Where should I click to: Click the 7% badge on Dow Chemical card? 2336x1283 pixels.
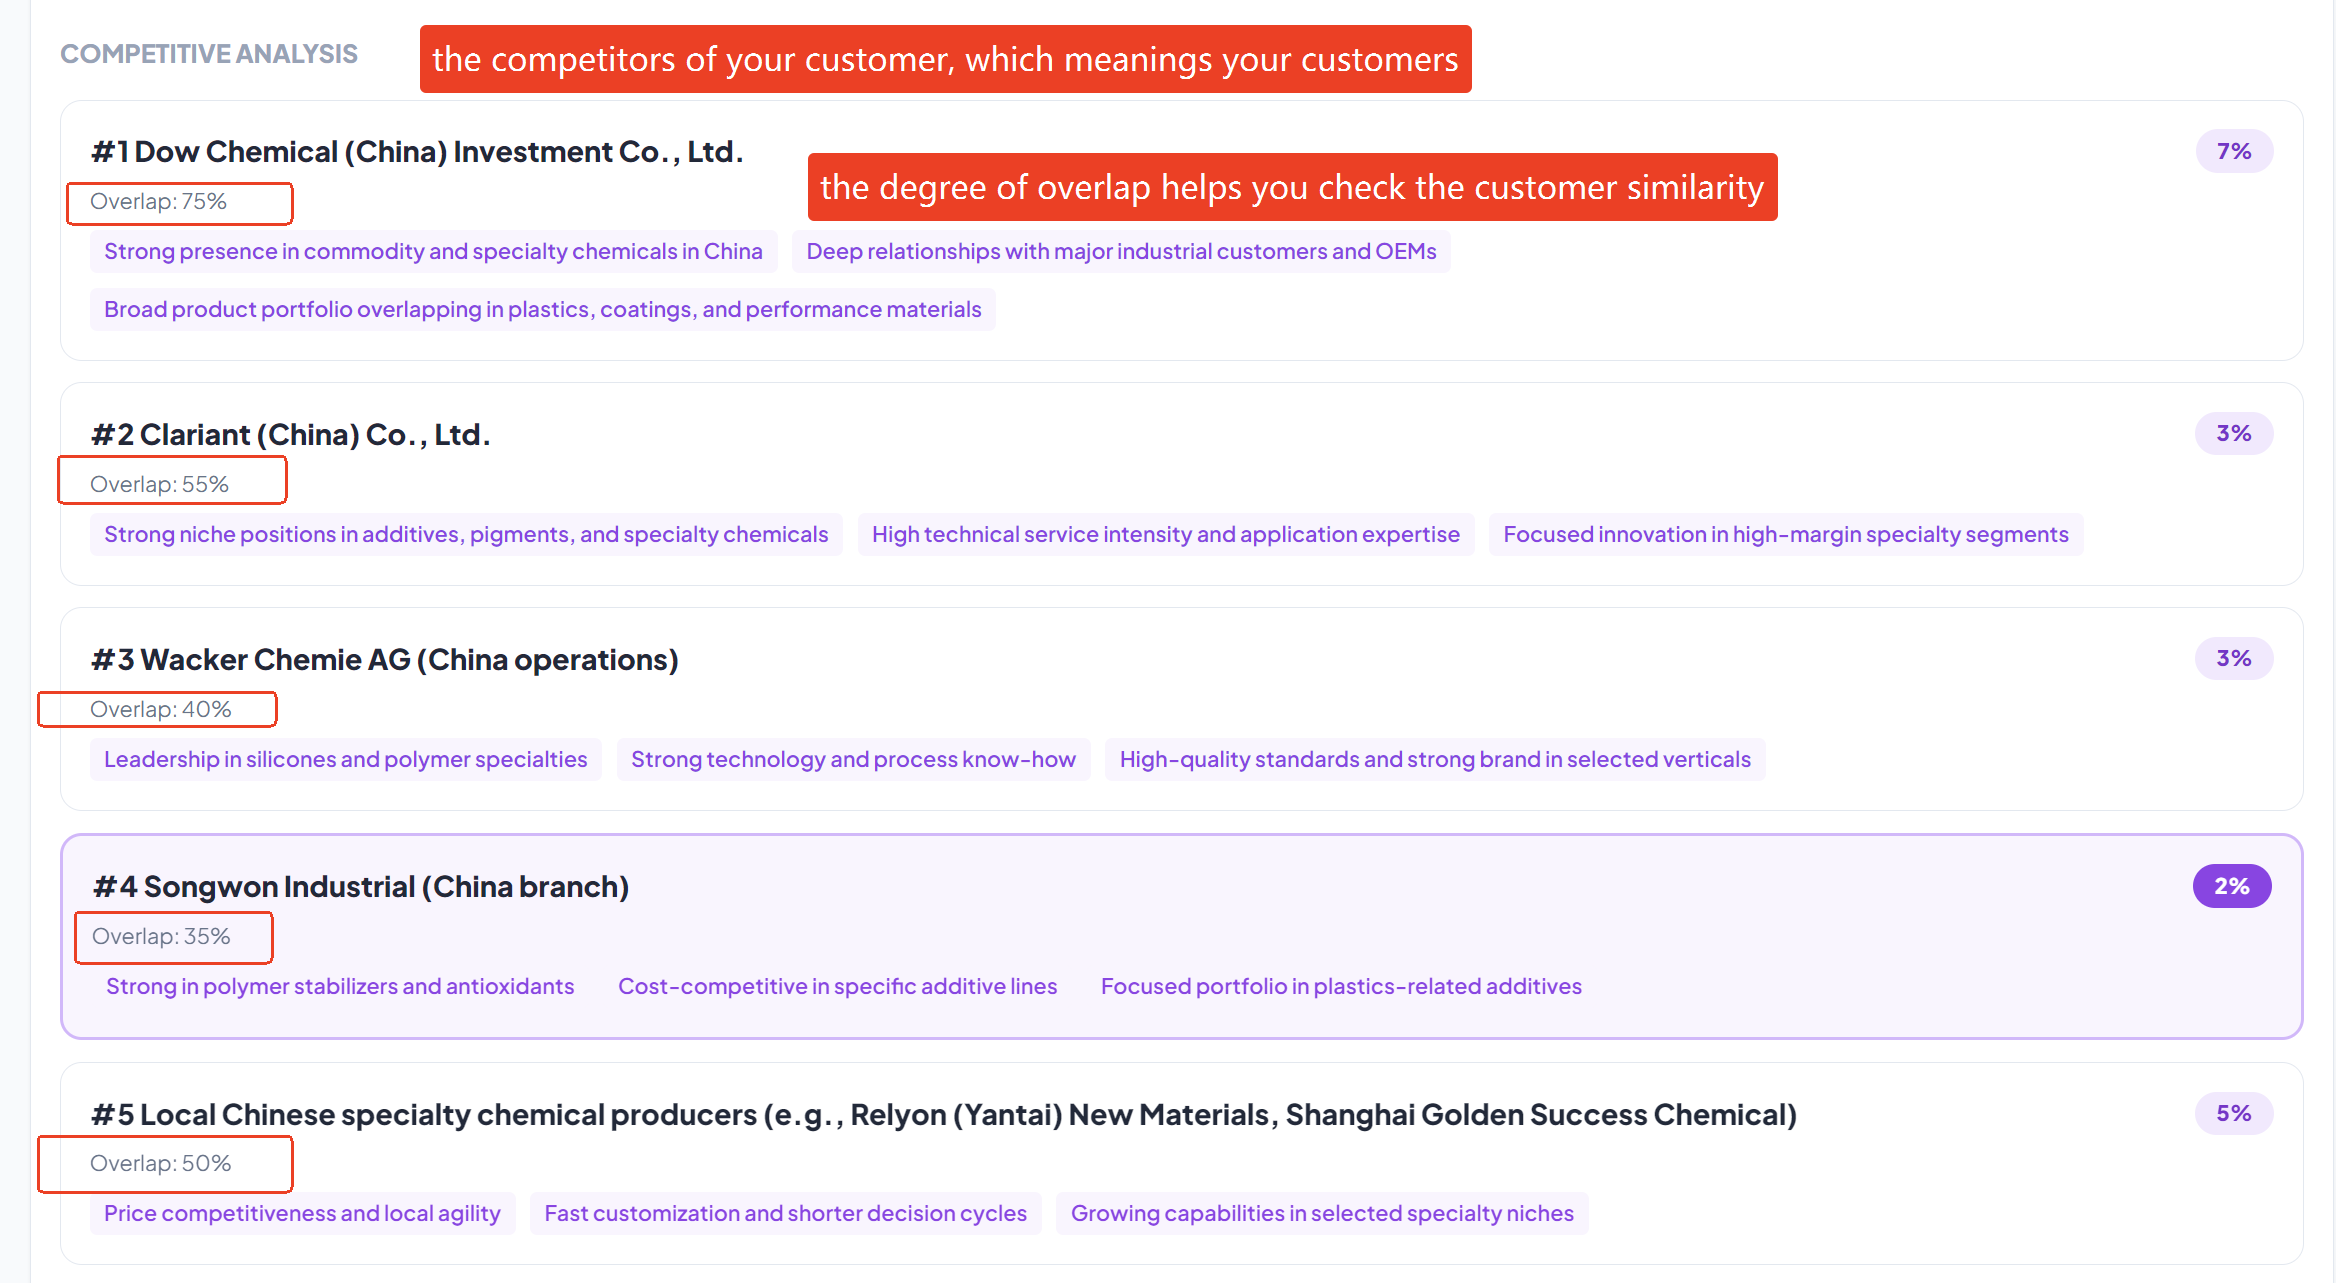(2234, 151)
